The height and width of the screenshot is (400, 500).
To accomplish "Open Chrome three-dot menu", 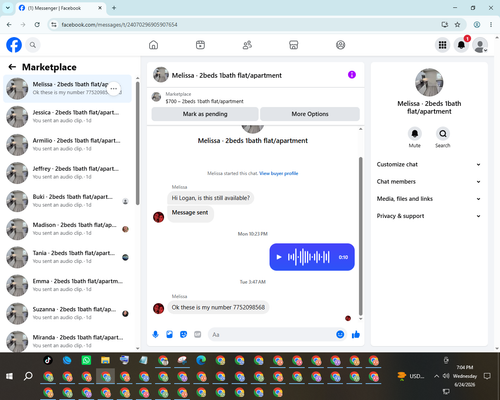I will click(x=491, y=25).
